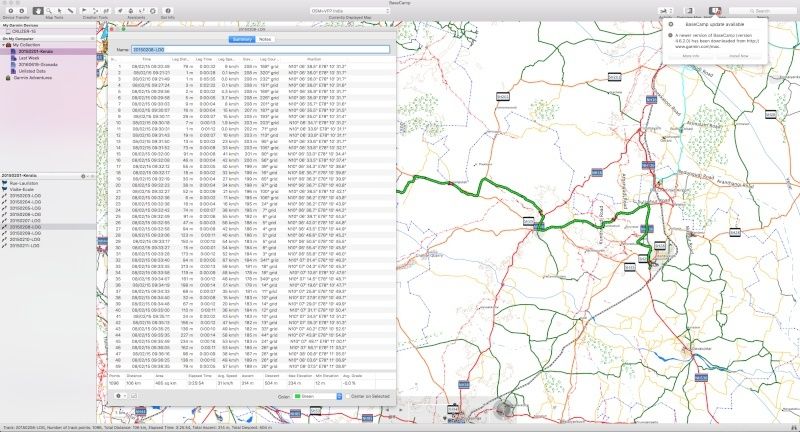800x432 pixels.
Task: Open the OSM+VFP India map dropdown
Action: point(350,10)
